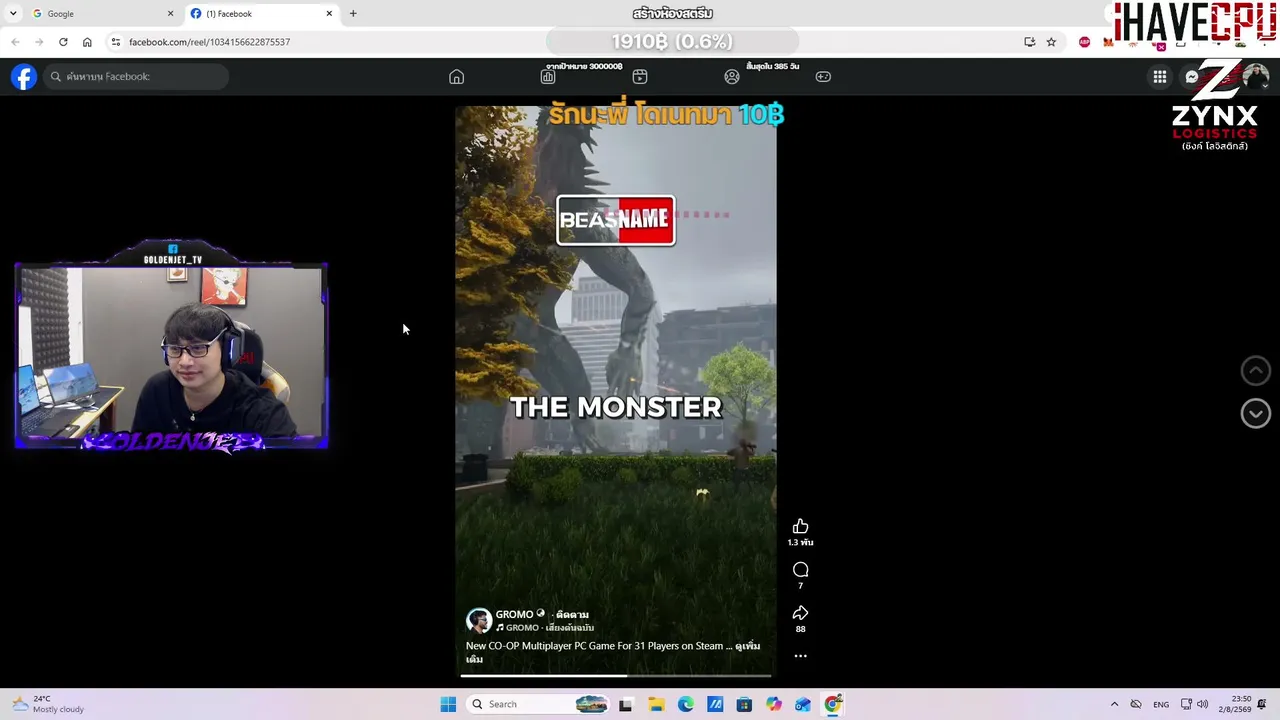Open the Windows Start menu
Image resolution: width=1280 pixels, height=720 pixels.
point(448,704)
